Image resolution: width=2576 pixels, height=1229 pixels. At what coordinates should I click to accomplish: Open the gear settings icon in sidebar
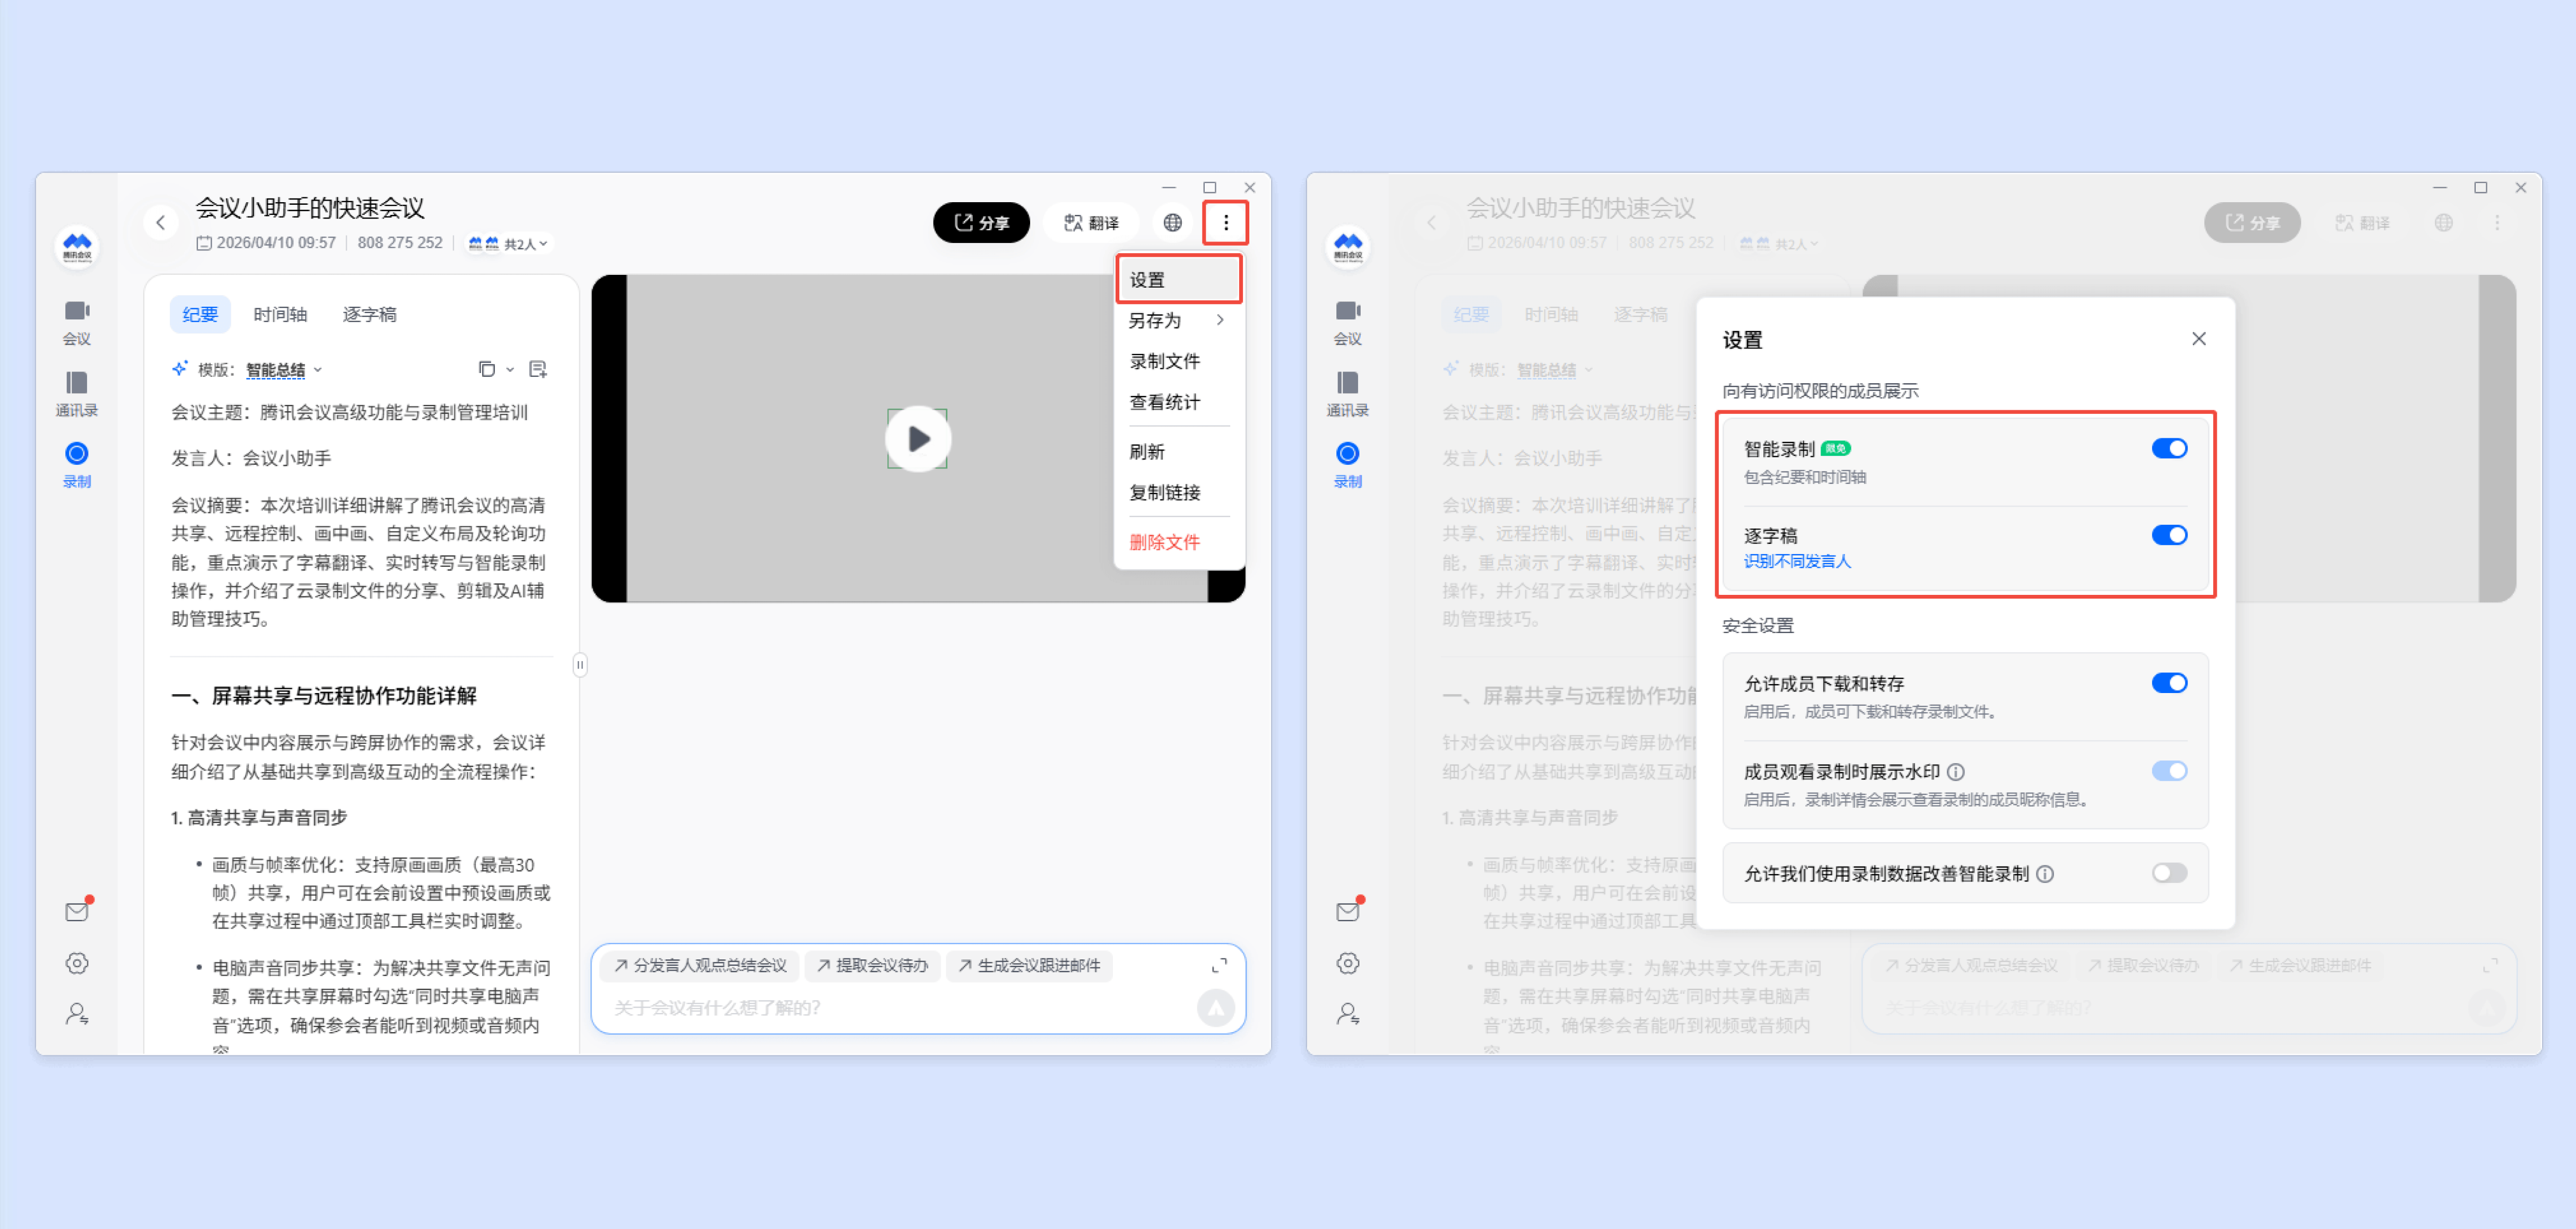click(x=76, y=962)
